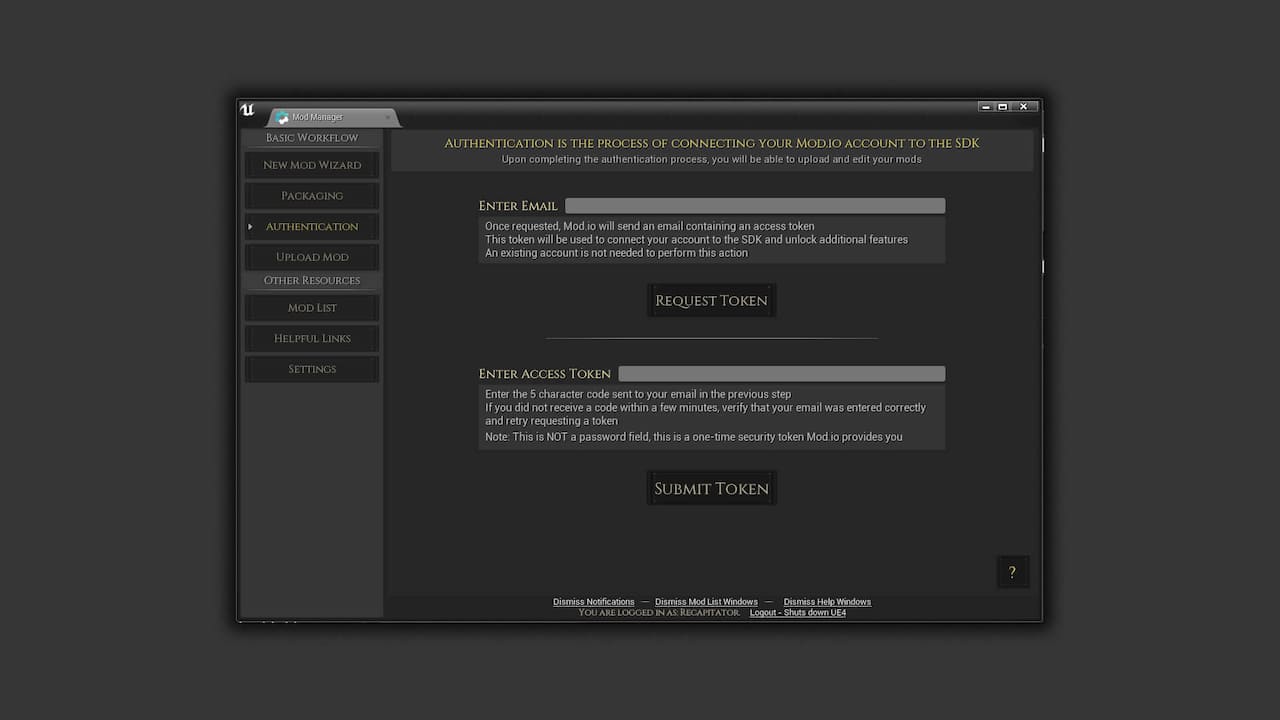The height and width of the screenshot is (720, 1280).
Task: Open the Settings sidebar item
Action: tap(312, 369)
